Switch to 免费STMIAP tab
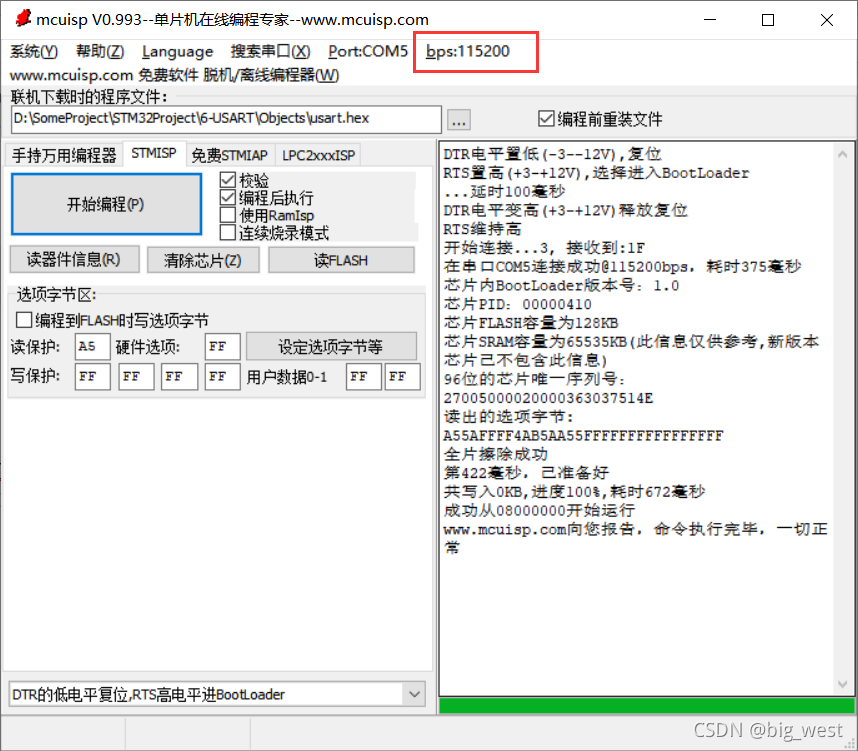This screenshot has height=751, width=858. (x=230, y=155)
